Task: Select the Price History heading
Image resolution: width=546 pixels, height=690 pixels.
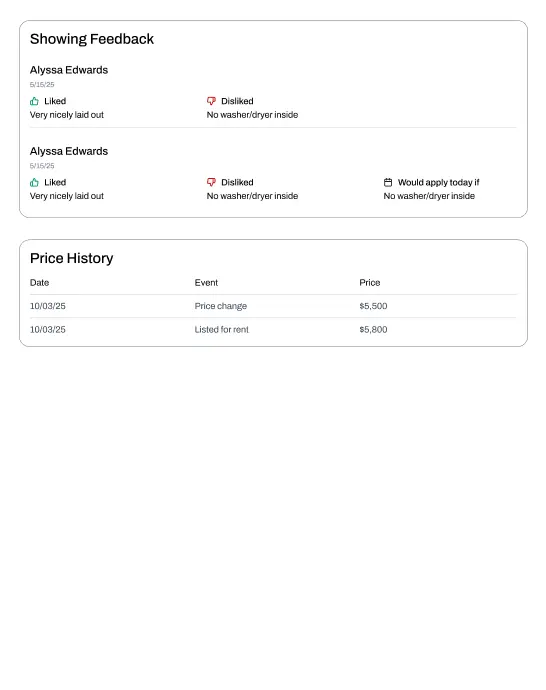Action: [72, 258]
